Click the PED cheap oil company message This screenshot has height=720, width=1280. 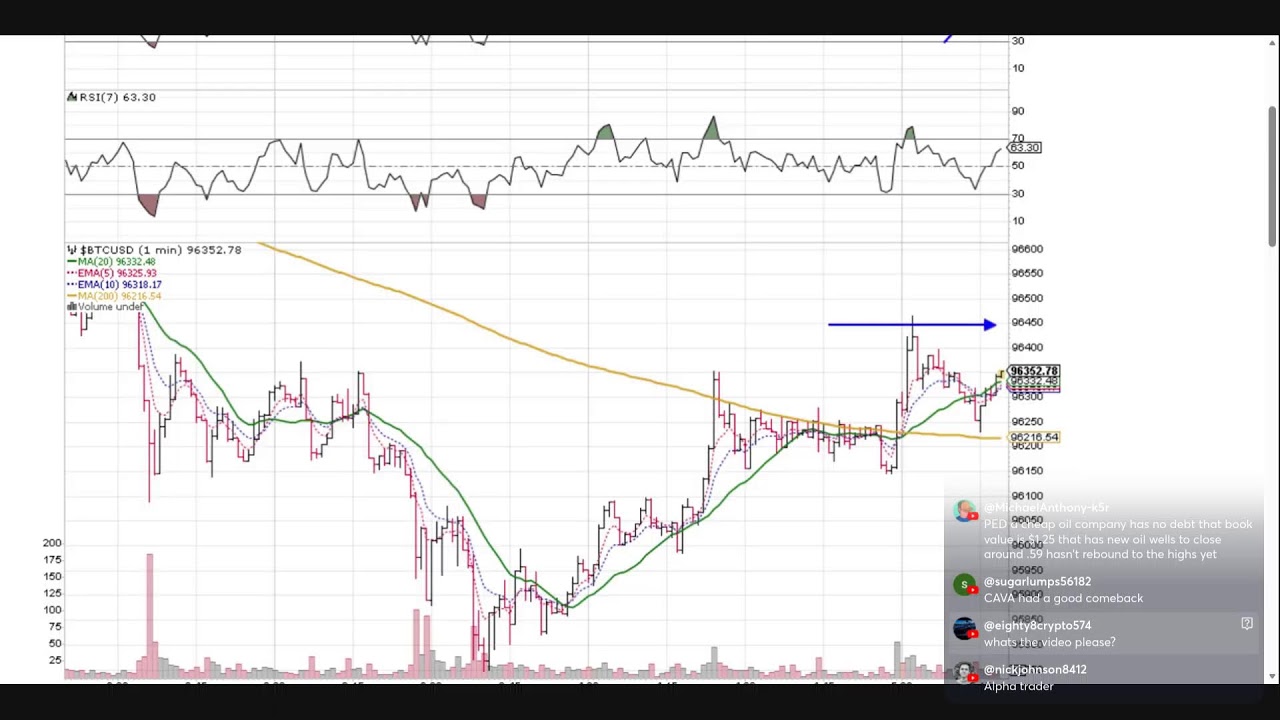(1118, 539)
